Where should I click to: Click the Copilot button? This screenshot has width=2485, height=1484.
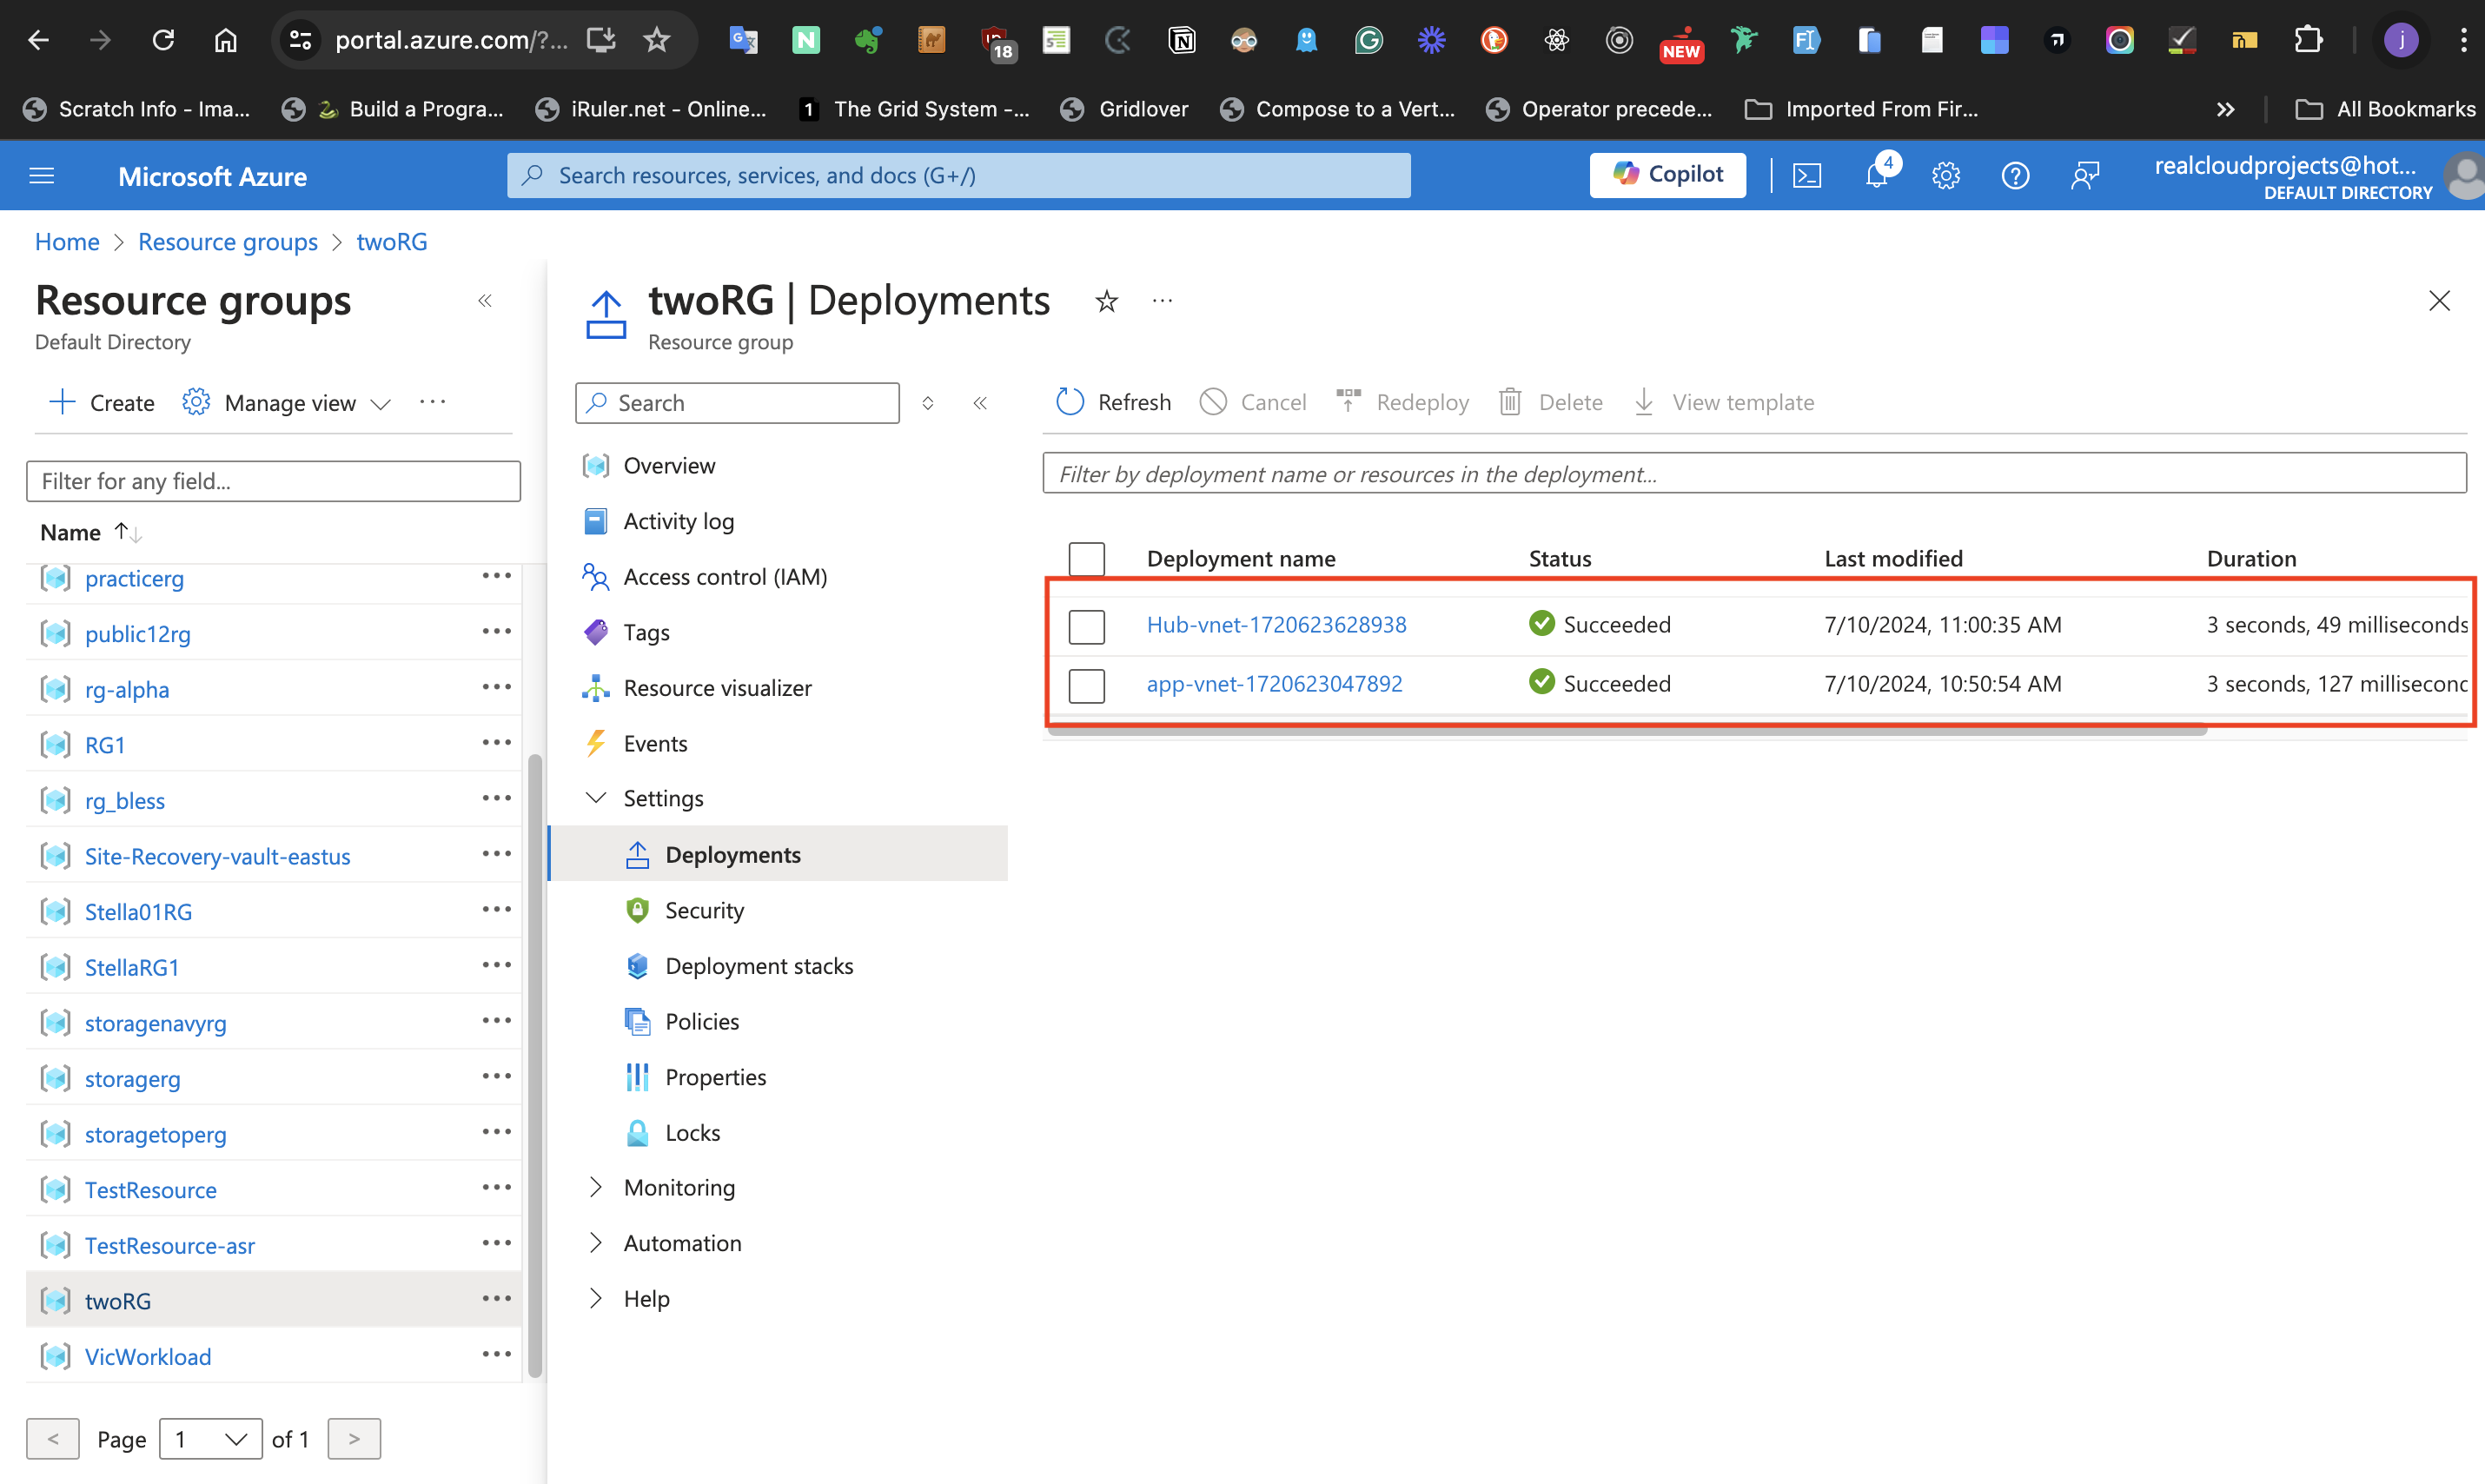pyautogui.click(x=1667, y=175)
